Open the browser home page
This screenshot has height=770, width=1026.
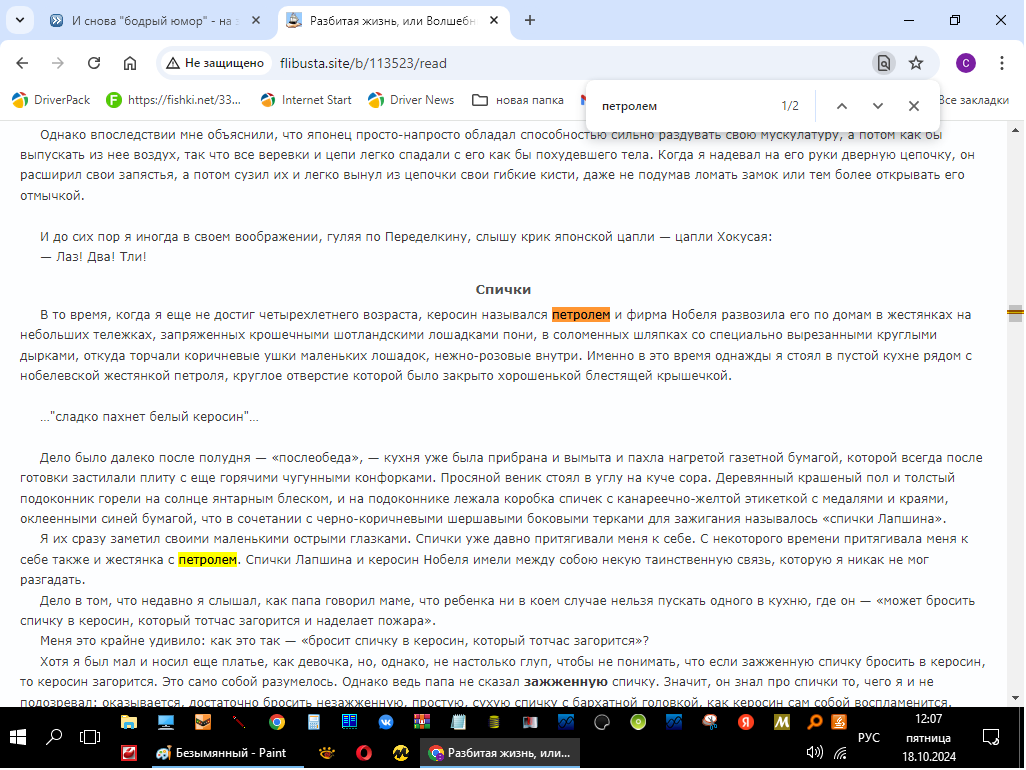click(130, 63)
